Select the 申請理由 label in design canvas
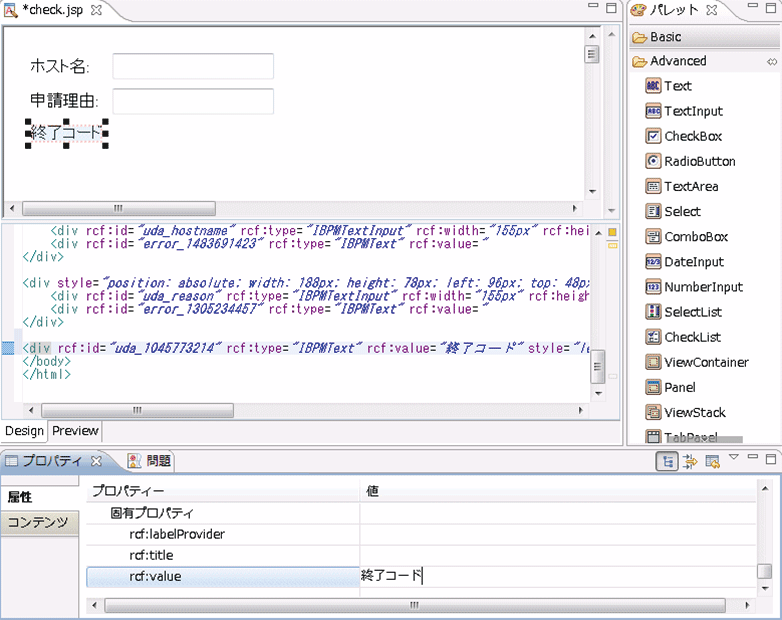Screen dimensions: 782x620 [x=64, y=101]
